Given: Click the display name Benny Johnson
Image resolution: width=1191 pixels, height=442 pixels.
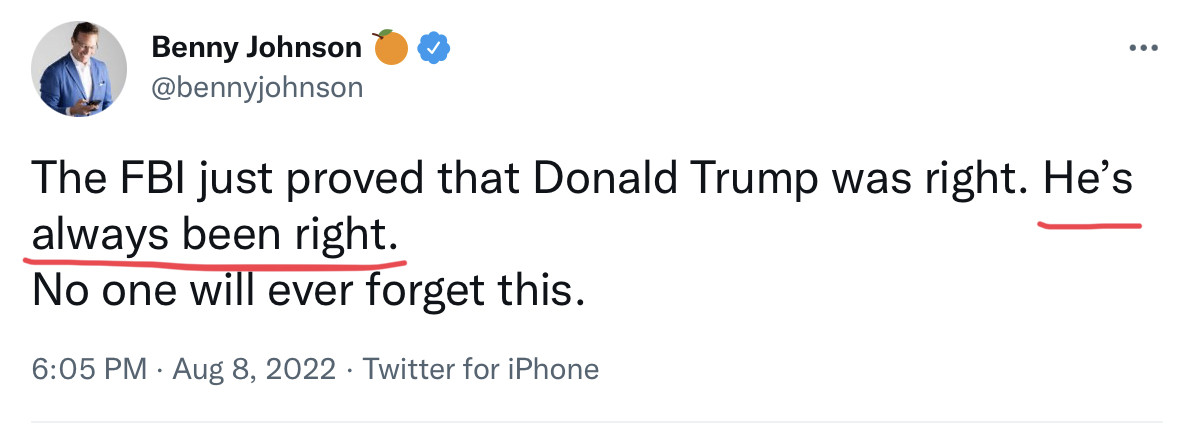Looking at the screenshot, I should 256,47.
